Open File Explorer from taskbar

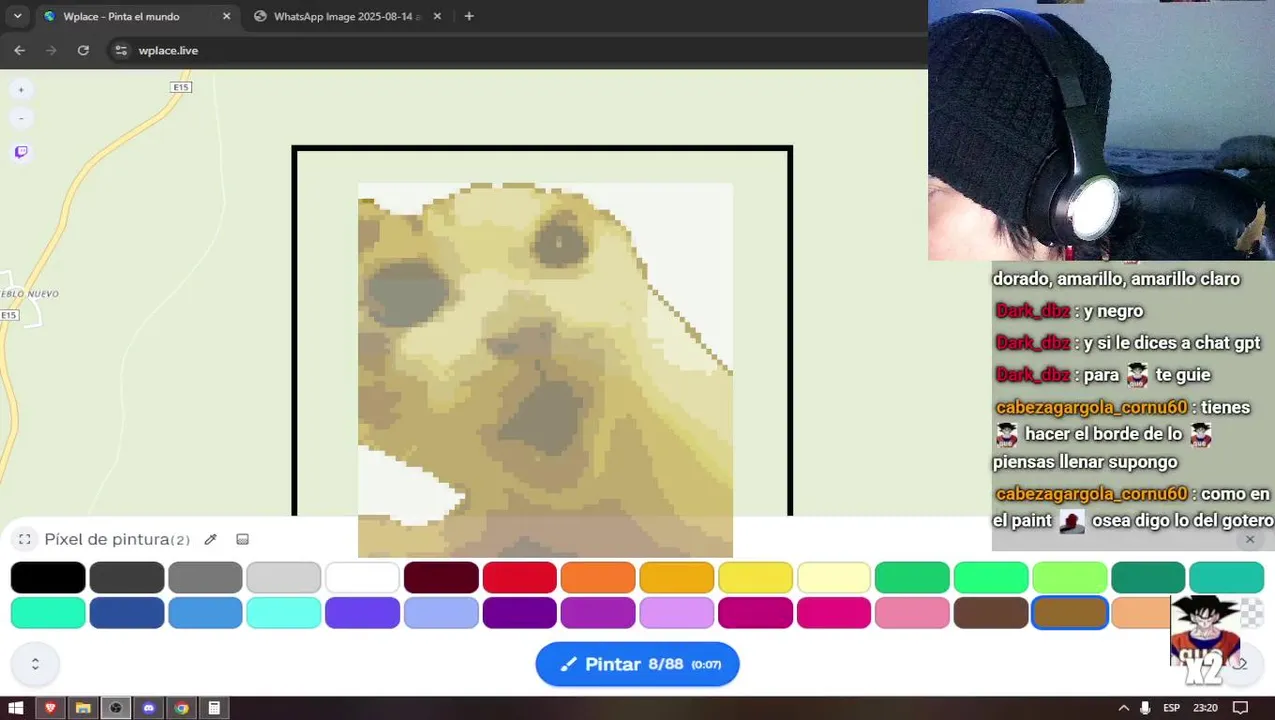(x=83, y=708)
